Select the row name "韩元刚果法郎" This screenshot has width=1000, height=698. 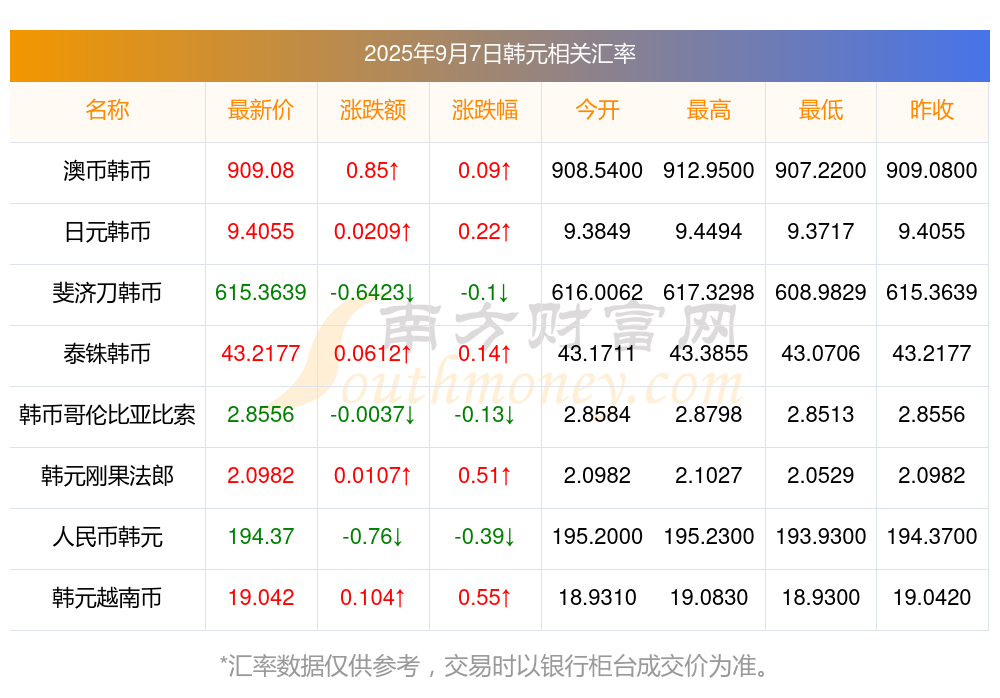(107, 476)
